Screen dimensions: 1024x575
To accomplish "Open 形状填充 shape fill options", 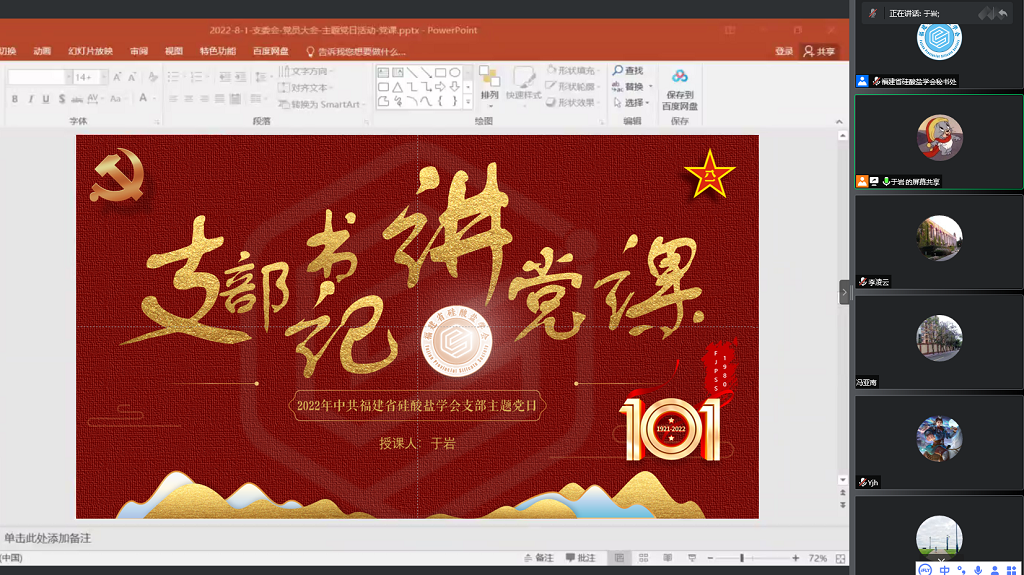I will [x=571, y=71].
